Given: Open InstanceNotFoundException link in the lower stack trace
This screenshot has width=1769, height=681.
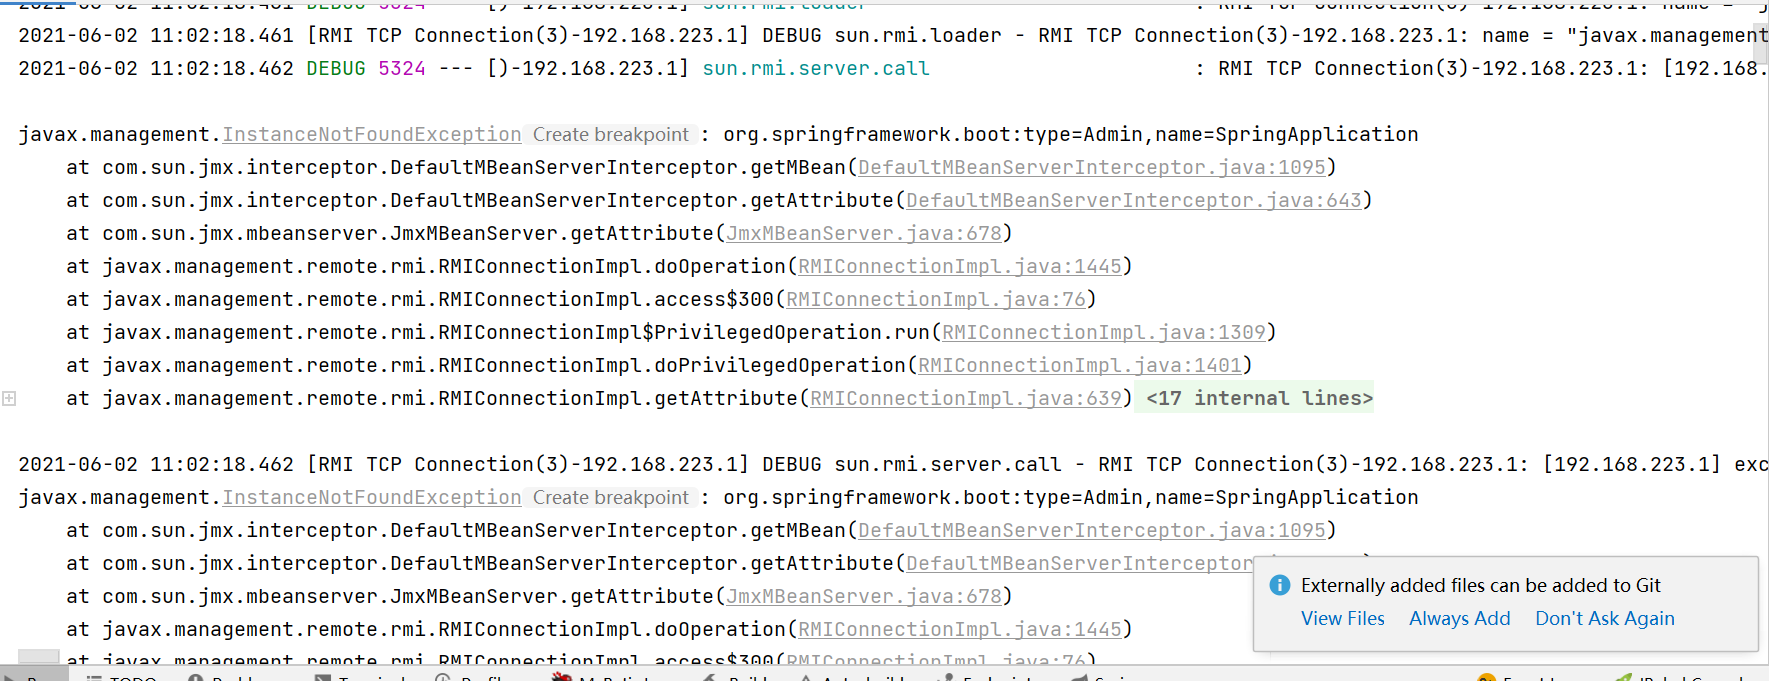Looking at the screenshot, I should pos(372,497).
